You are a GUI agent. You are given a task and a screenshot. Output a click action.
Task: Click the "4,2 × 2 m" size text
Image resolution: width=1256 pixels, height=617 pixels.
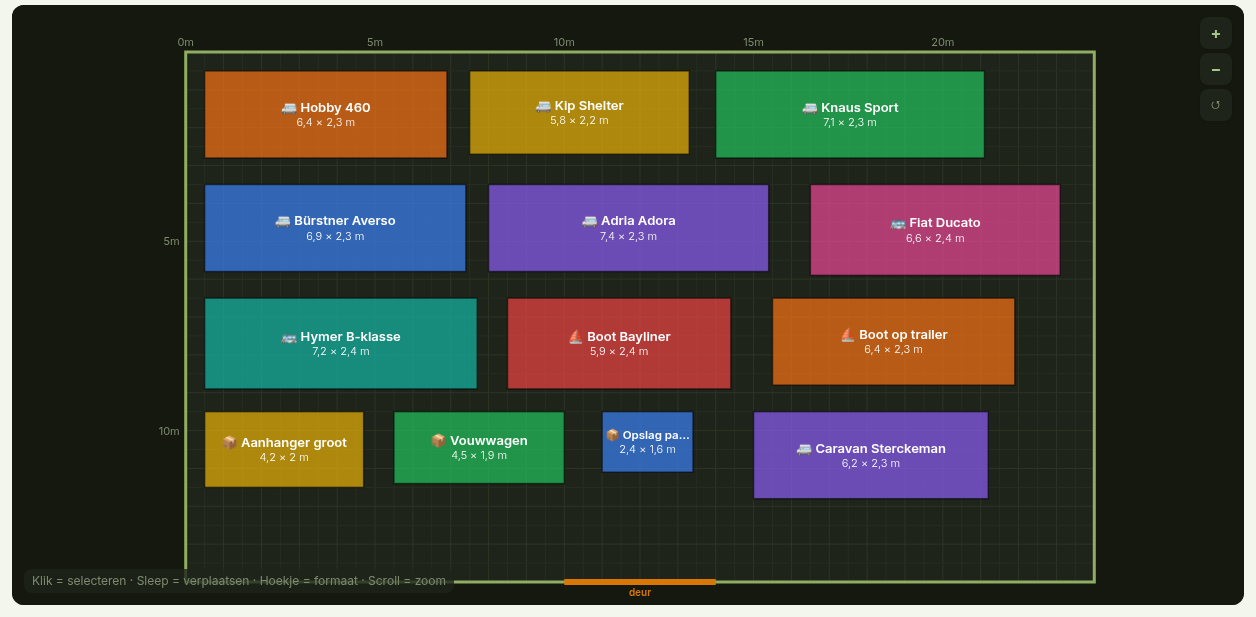tap(284, 458)
